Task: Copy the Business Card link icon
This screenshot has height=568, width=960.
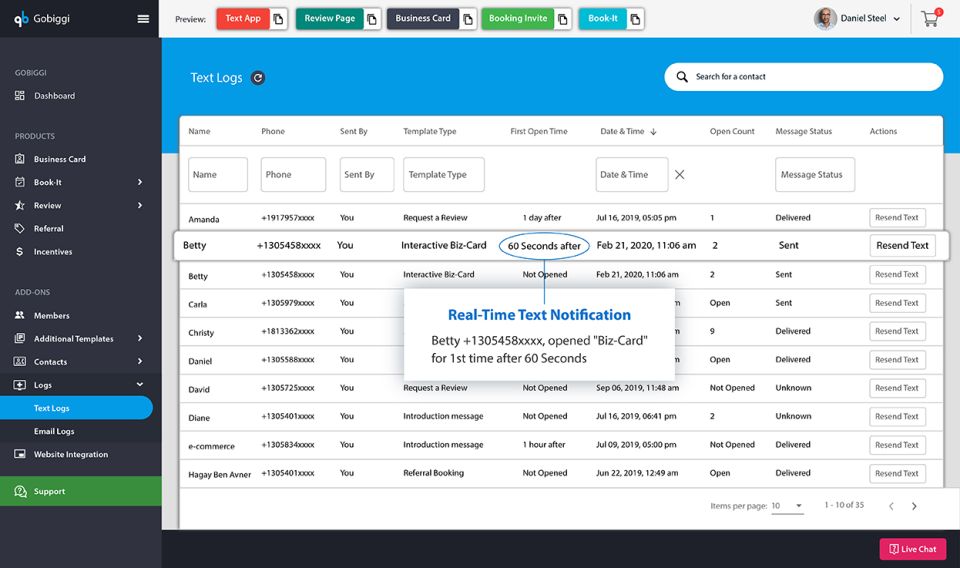Action: (x=468, y=19)
